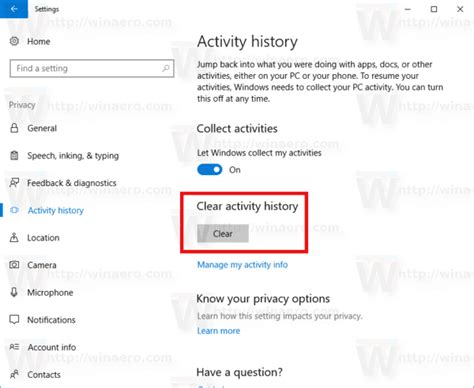Open Manage my activity info link
Image resolution: width=474 pixels, height=388 pixels.
[x=242, y=265]
